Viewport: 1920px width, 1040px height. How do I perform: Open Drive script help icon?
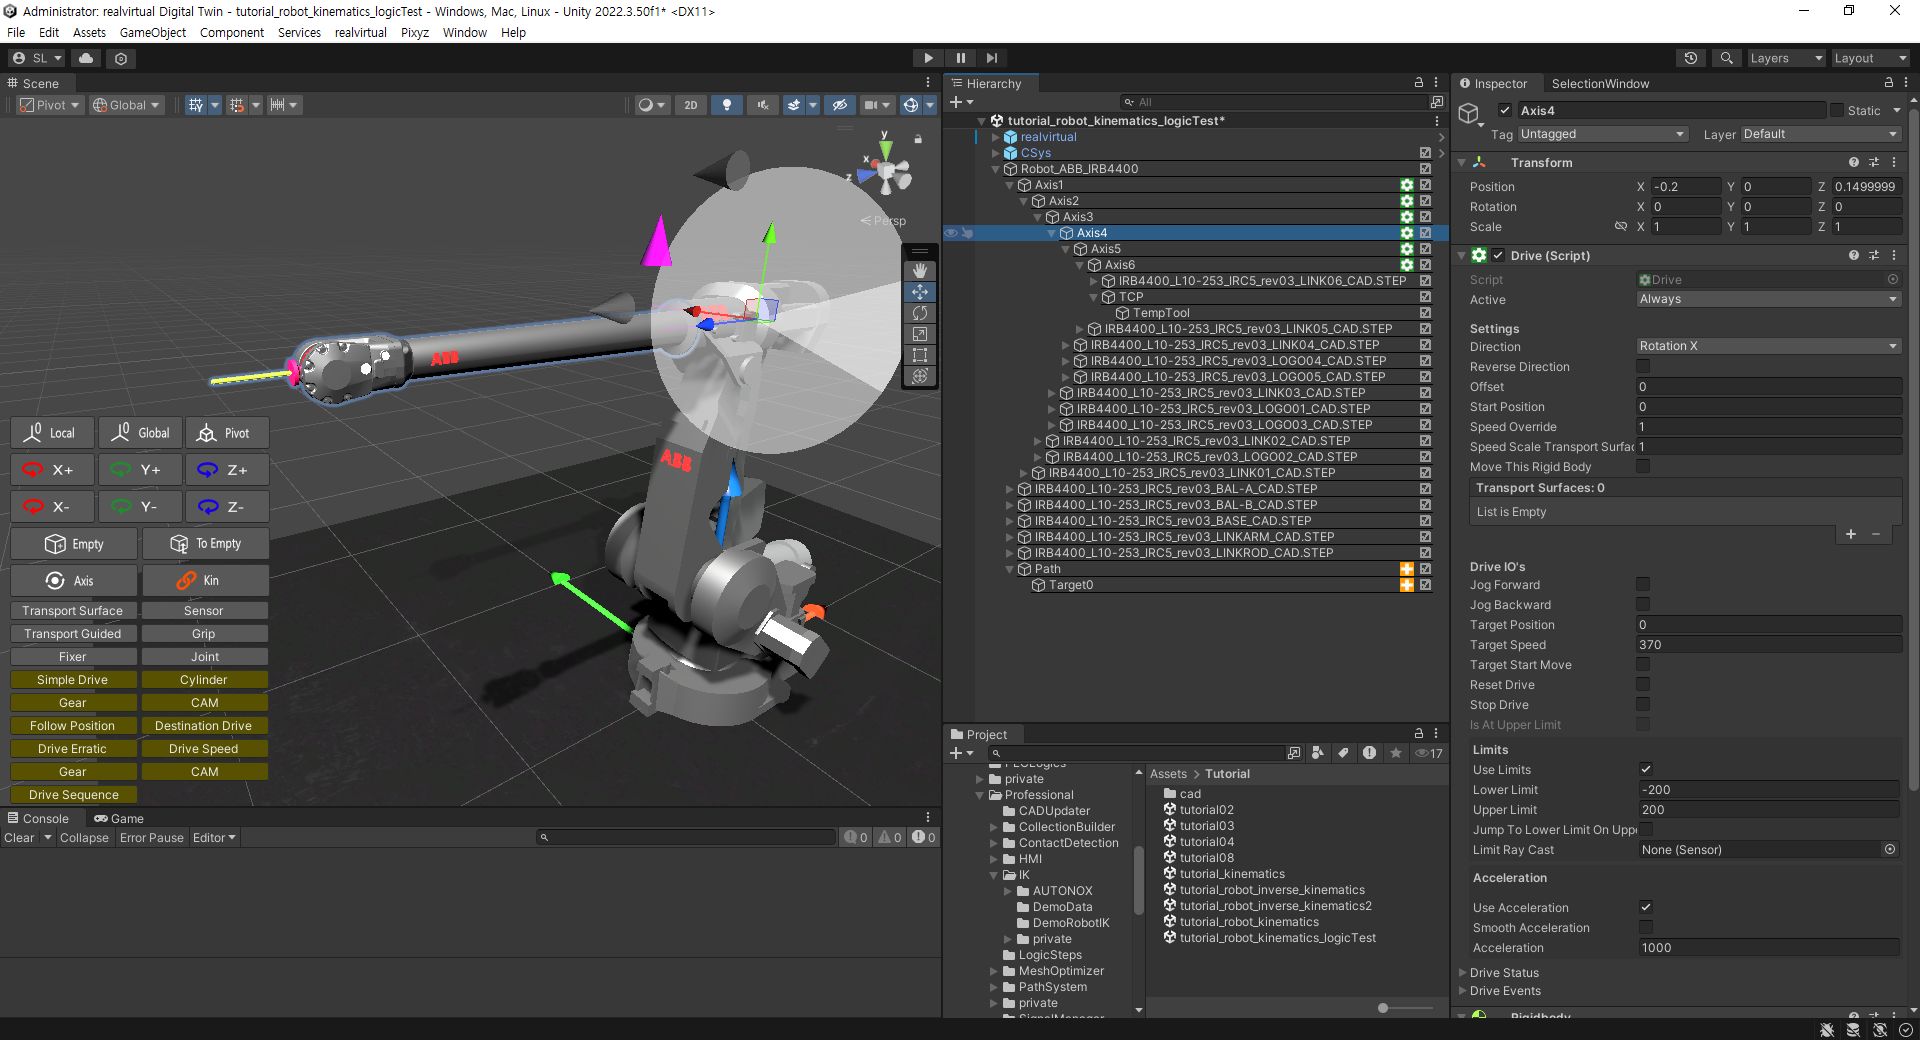point(1854,256)
